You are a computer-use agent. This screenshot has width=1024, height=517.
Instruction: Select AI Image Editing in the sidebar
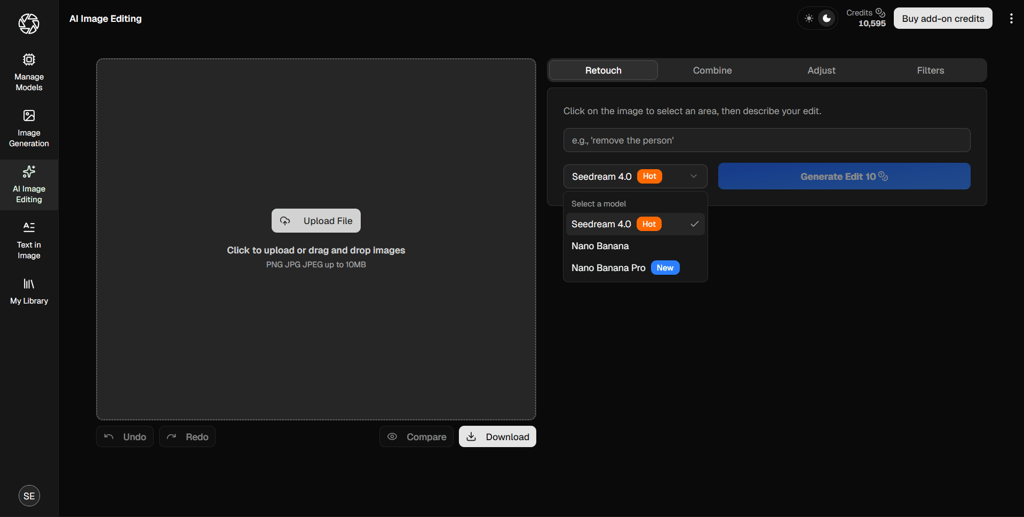point(29,184)
